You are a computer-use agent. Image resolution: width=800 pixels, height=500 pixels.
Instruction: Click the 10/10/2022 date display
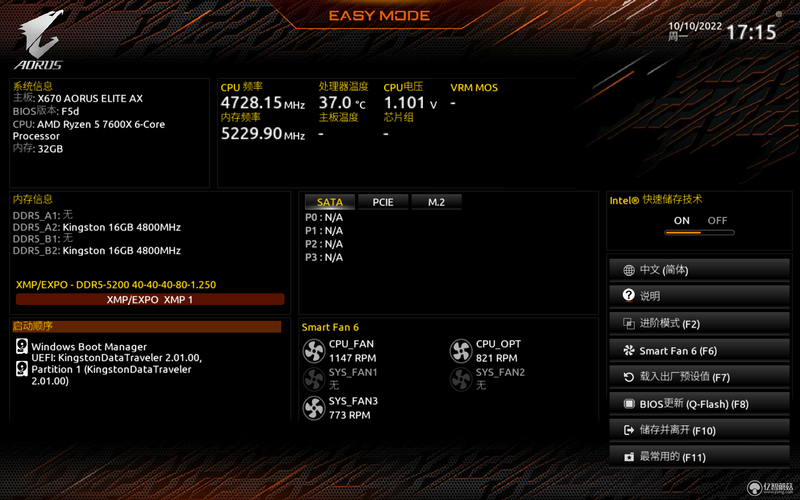[695, 27]
